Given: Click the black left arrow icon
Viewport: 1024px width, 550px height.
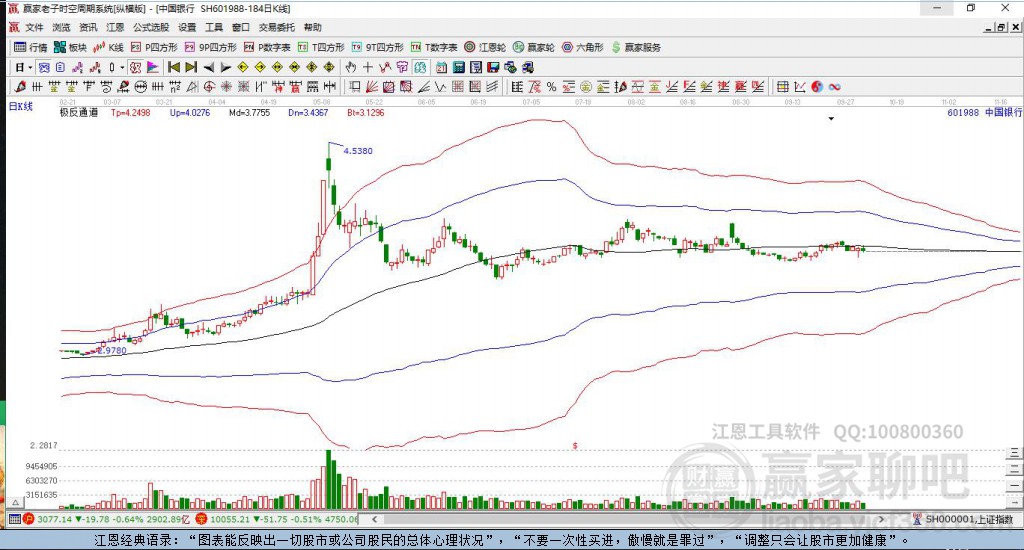Looking at the screenshot, I should pos(208,67).
